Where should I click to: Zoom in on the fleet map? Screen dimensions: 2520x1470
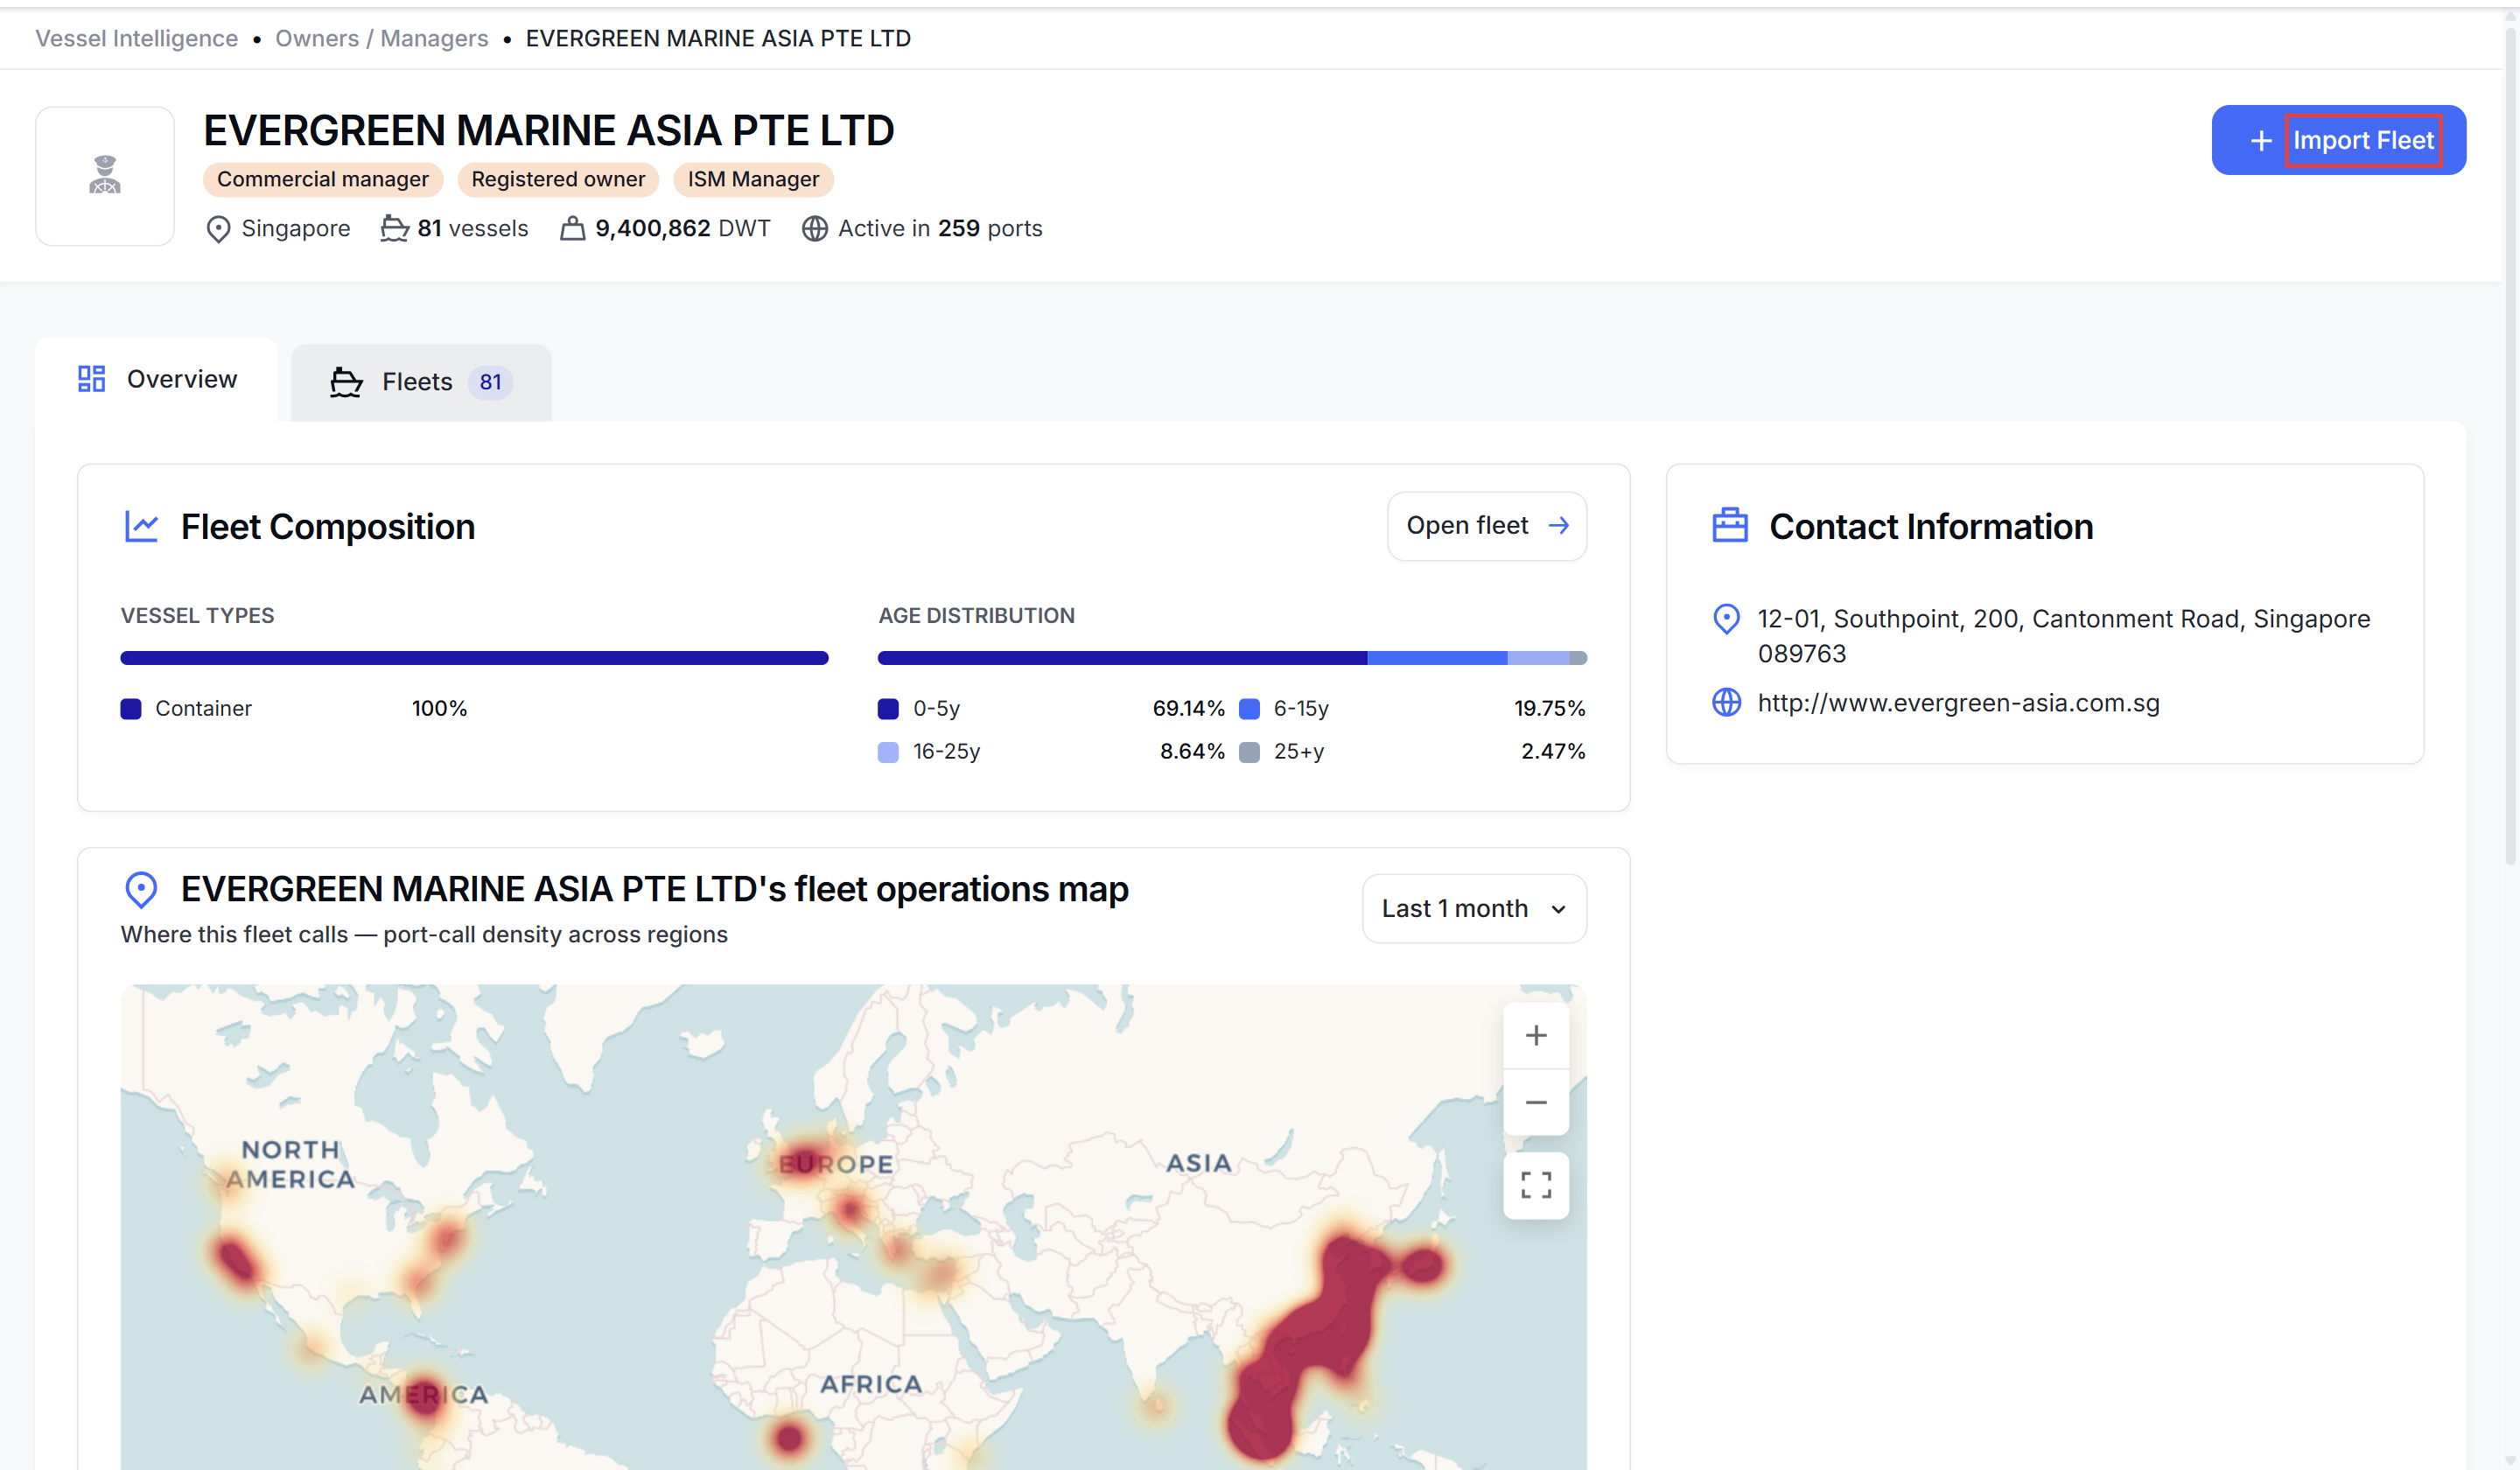(1536, 1036)
